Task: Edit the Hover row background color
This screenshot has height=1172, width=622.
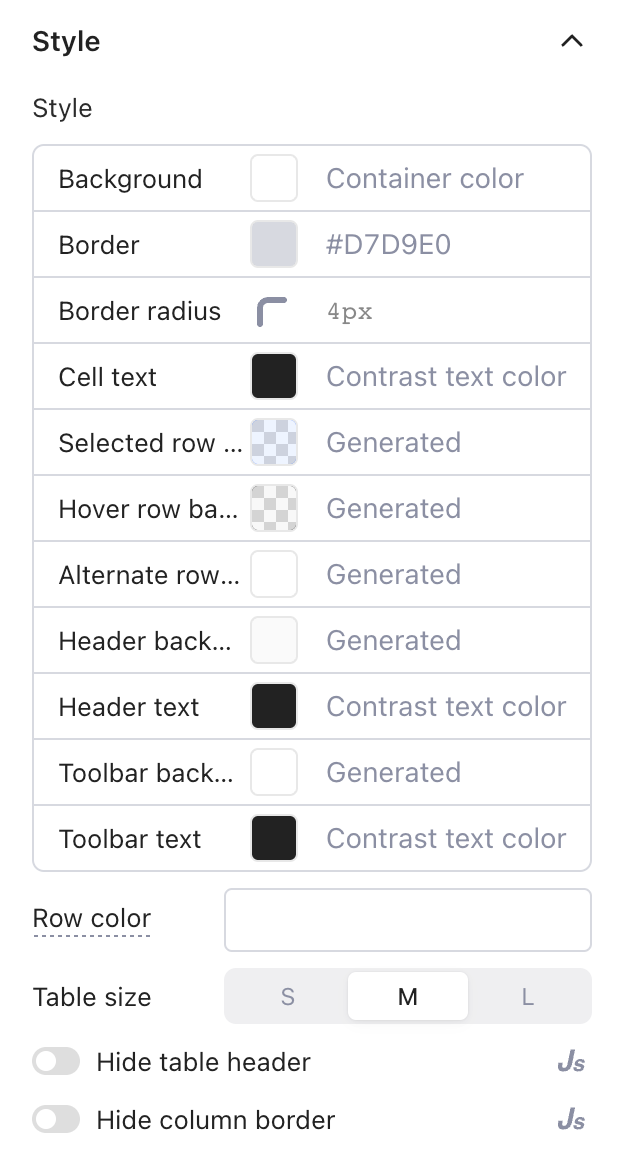Action: [x=274, y=508]
